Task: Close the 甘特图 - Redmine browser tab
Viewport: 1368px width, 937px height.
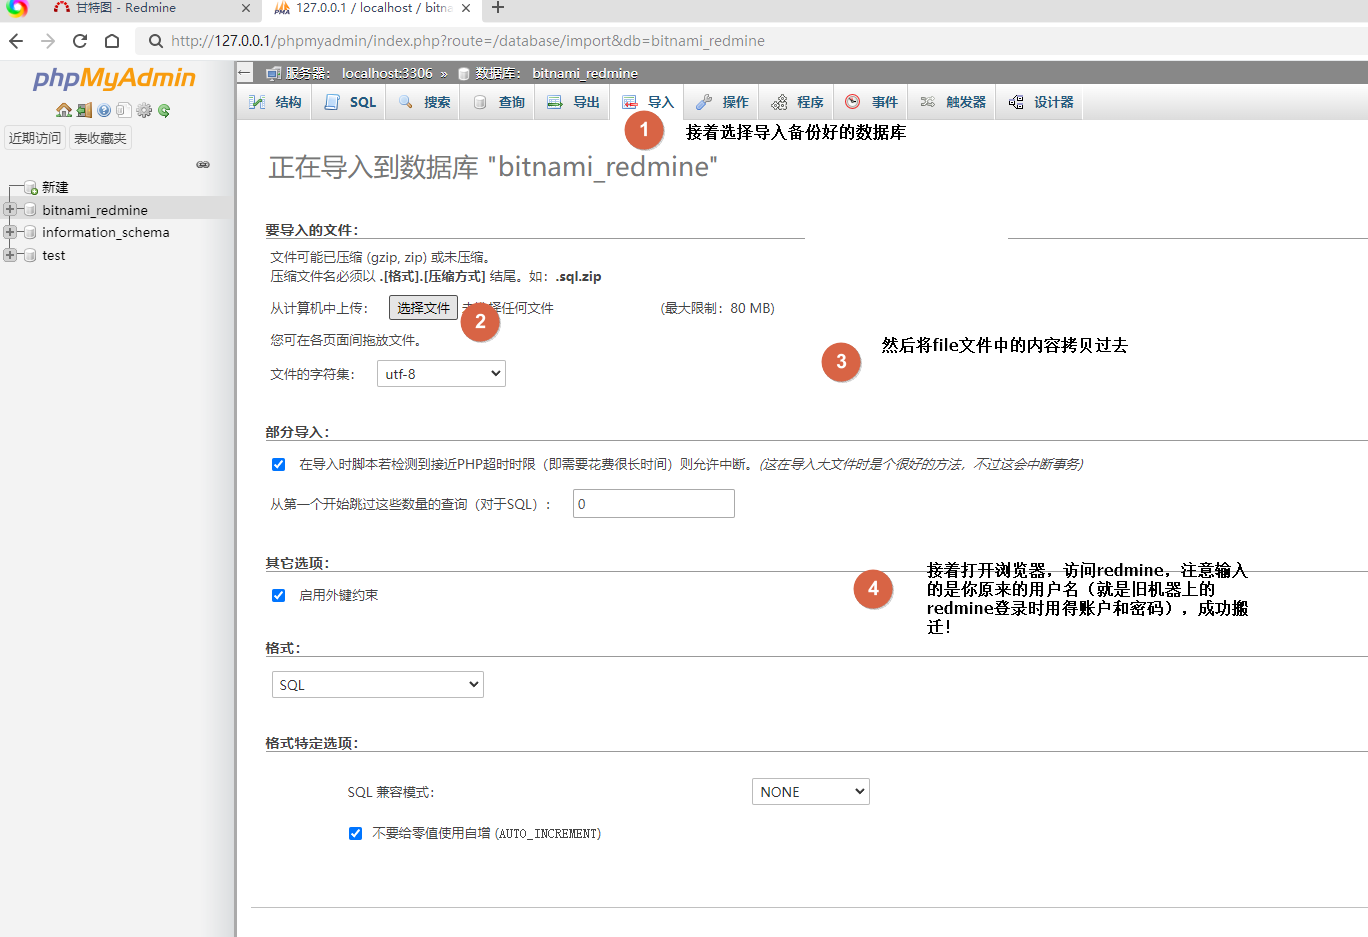Action: coord(246,8)
